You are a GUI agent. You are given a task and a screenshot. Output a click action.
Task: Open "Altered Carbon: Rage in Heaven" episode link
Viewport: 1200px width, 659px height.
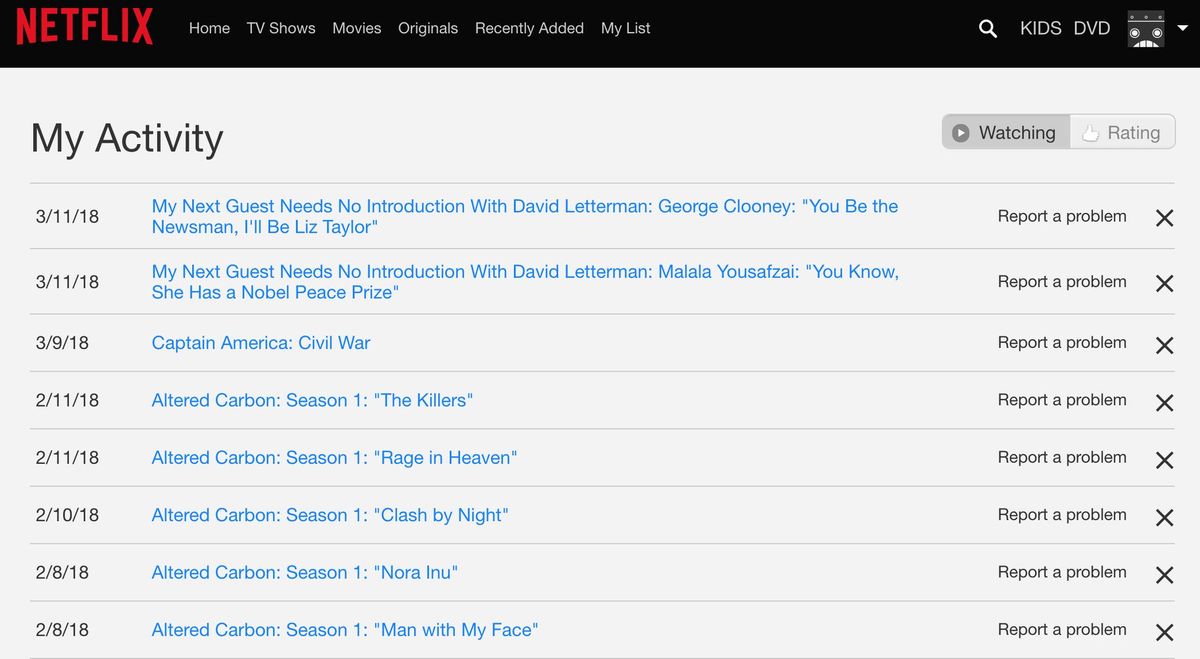click(334, 457)
